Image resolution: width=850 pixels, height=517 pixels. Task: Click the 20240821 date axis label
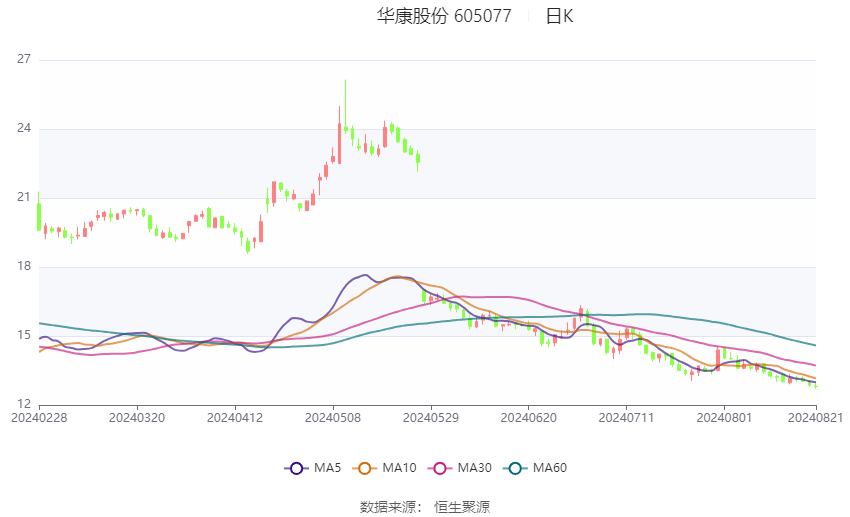click(x=815, y=418)
